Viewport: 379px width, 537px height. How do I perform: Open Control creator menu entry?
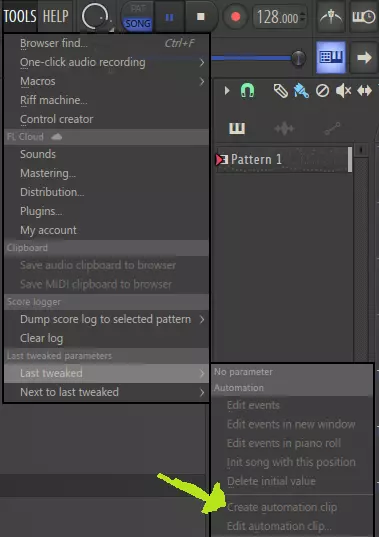(x=106, y=119)
